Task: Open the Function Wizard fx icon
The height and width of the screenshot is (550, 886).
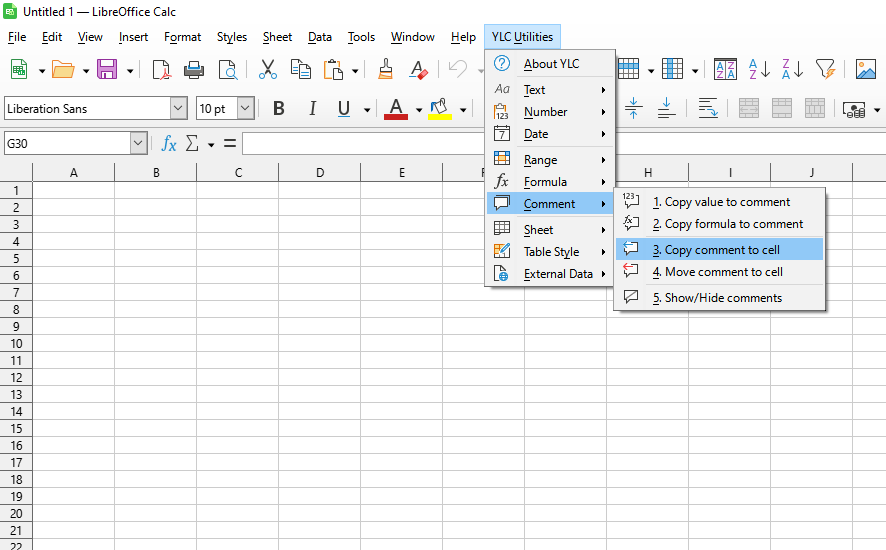Action: click(169, 144)
